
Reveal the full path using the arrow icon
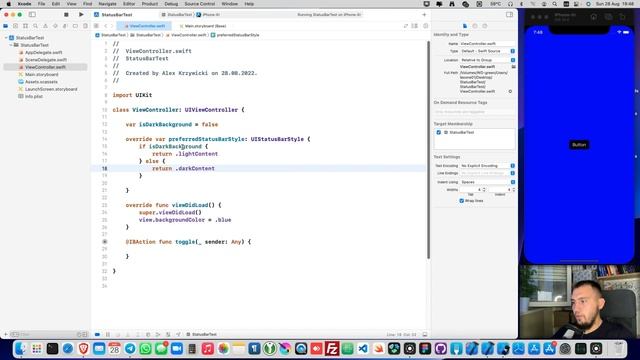[510, 91]
